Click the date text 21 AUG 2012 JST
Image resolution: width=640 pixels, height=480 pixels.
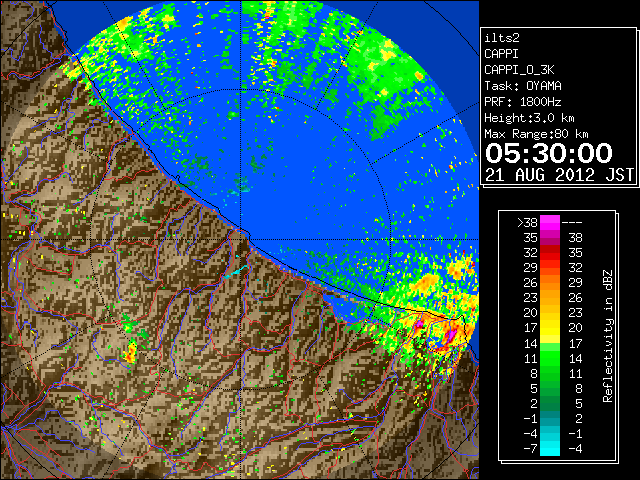coord(559,175)
